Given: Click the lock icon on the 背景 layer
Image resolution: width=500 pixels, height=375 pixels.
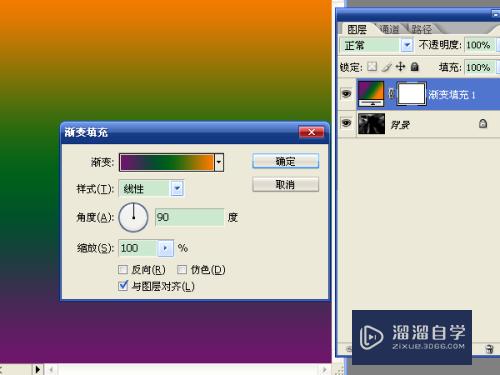Looking at the screenshot, I should coord(483,124).
